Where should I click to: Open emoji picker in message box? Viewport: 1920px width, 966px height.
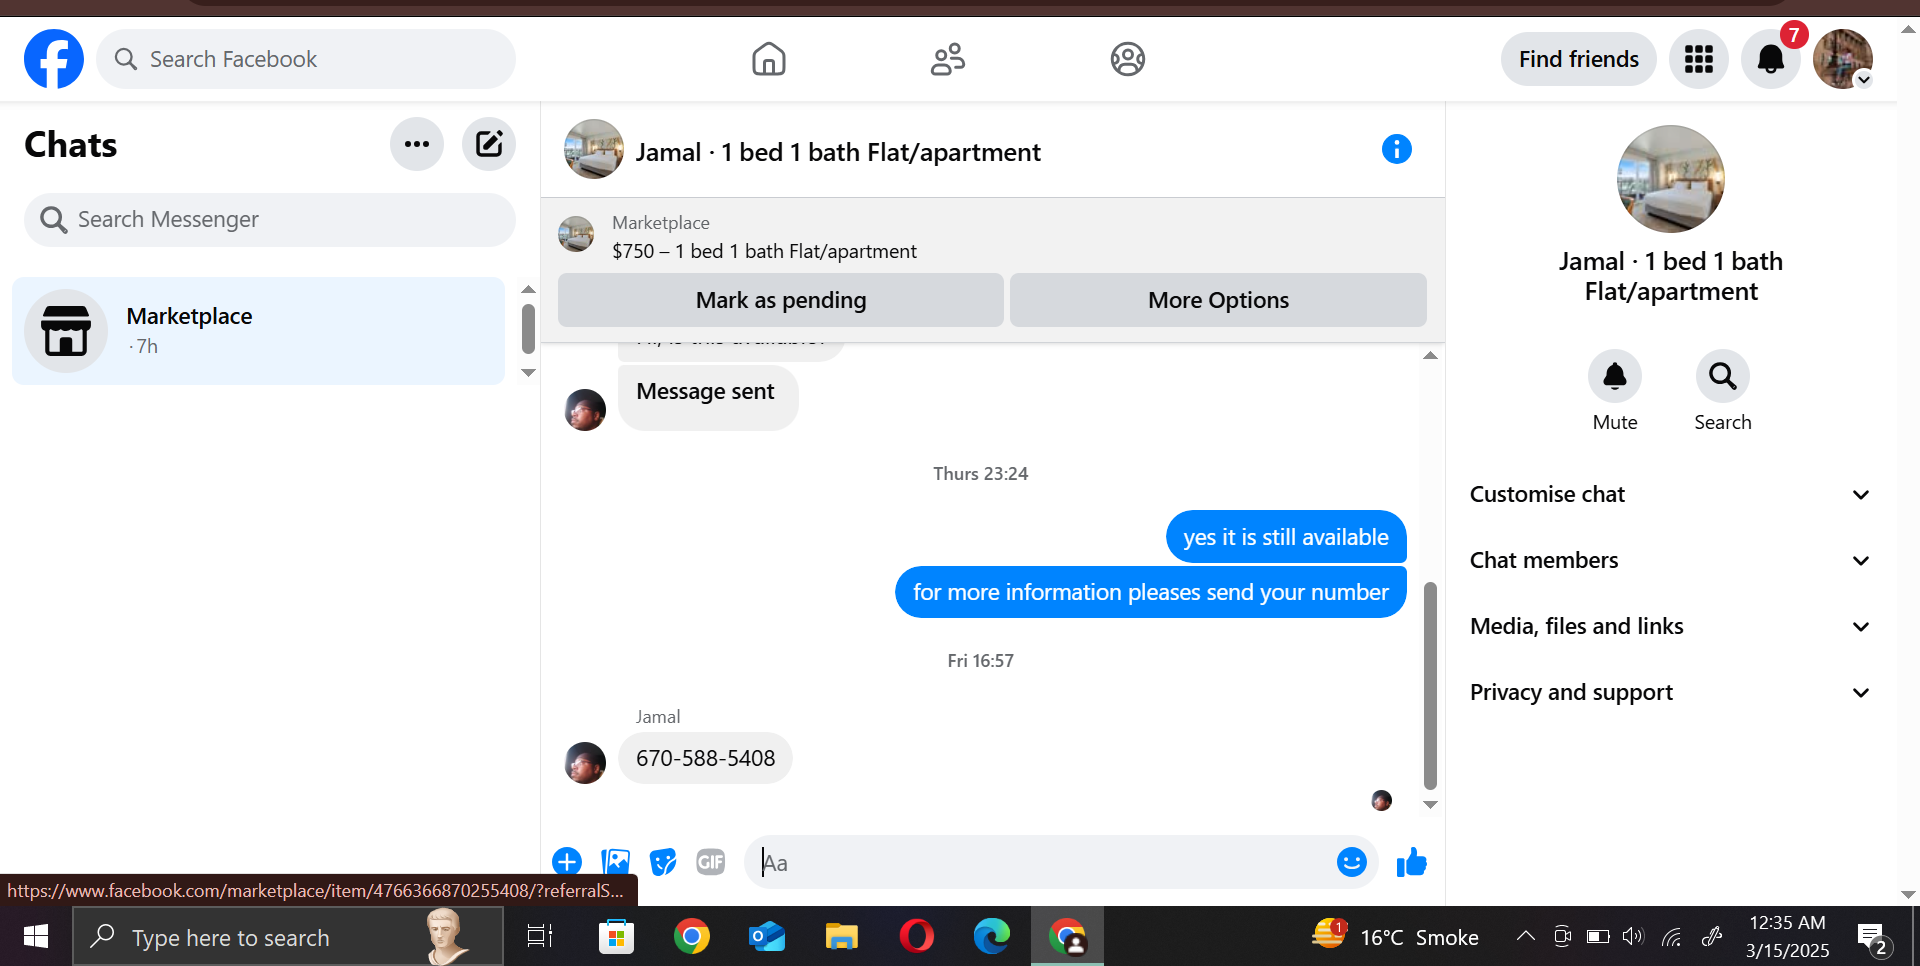point(1351,861)
